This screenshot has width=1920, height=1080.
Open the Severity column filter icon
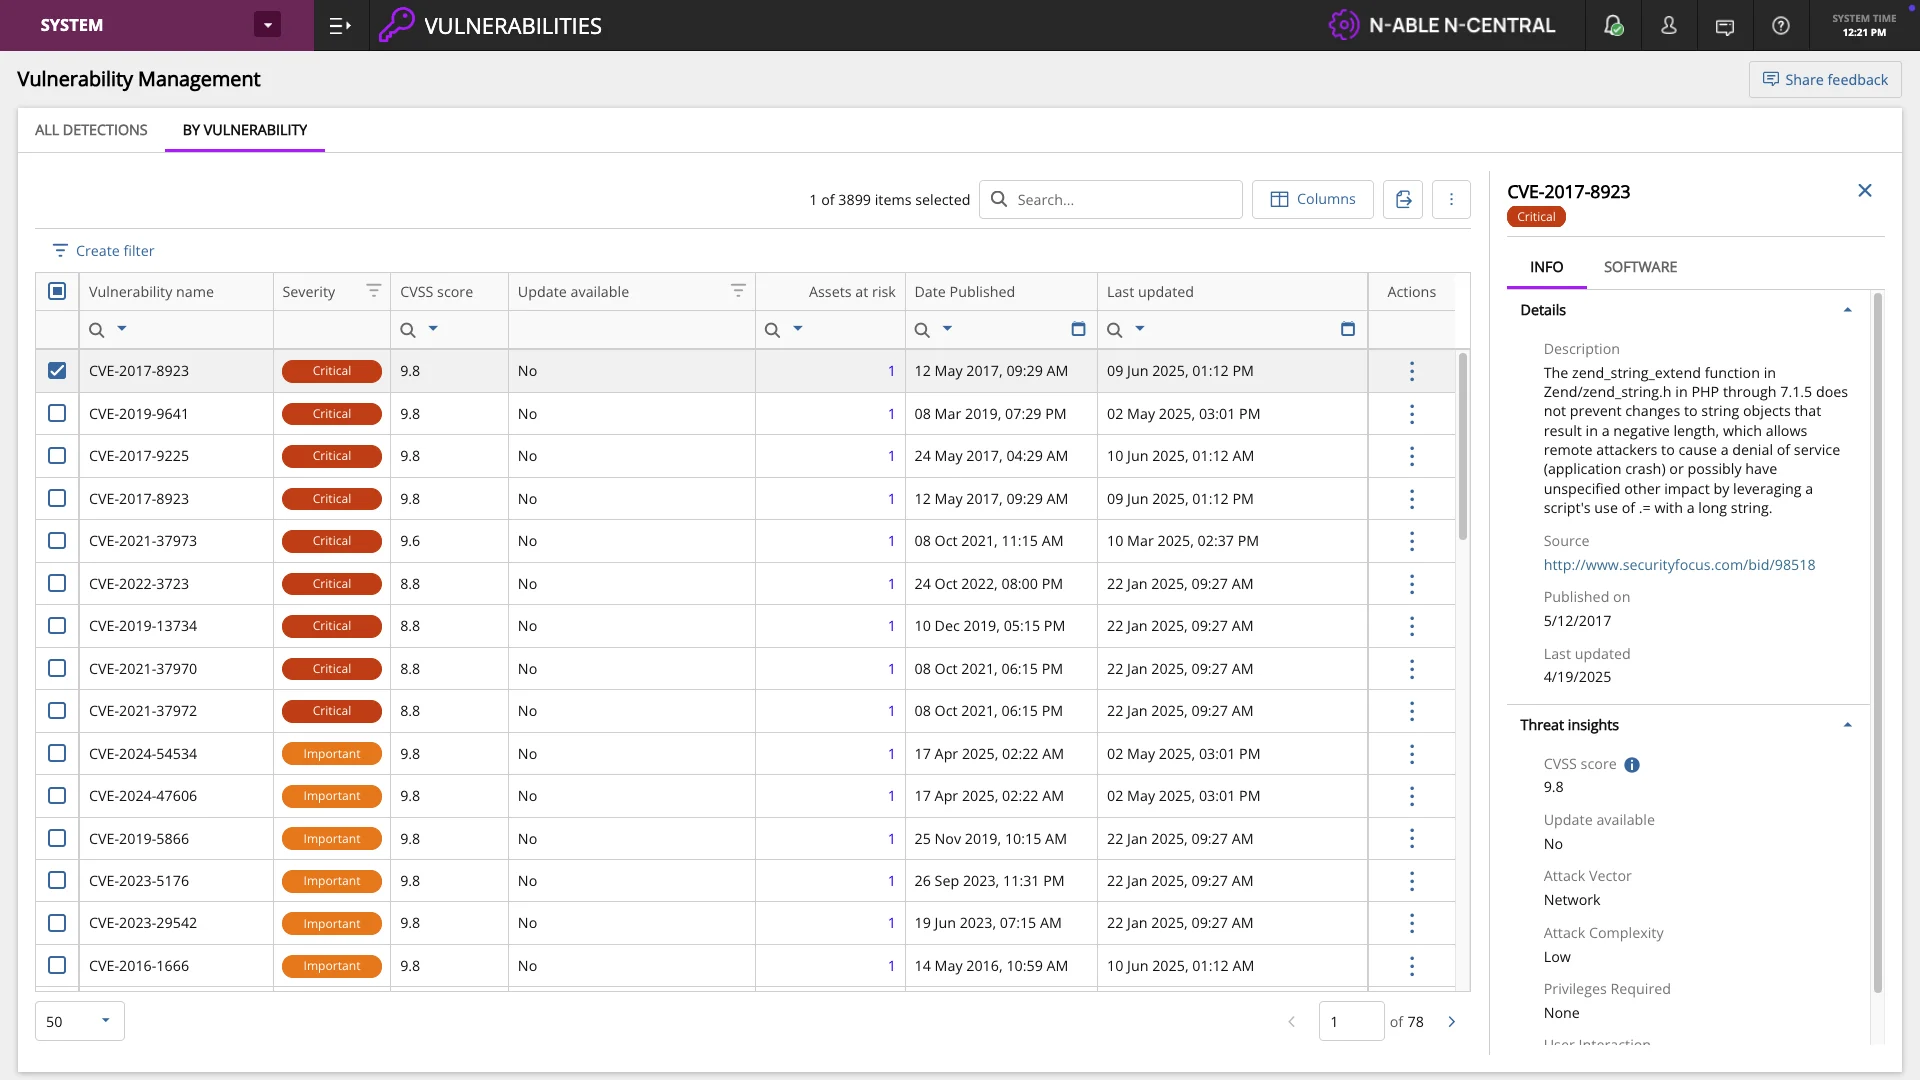click(373, 291)
